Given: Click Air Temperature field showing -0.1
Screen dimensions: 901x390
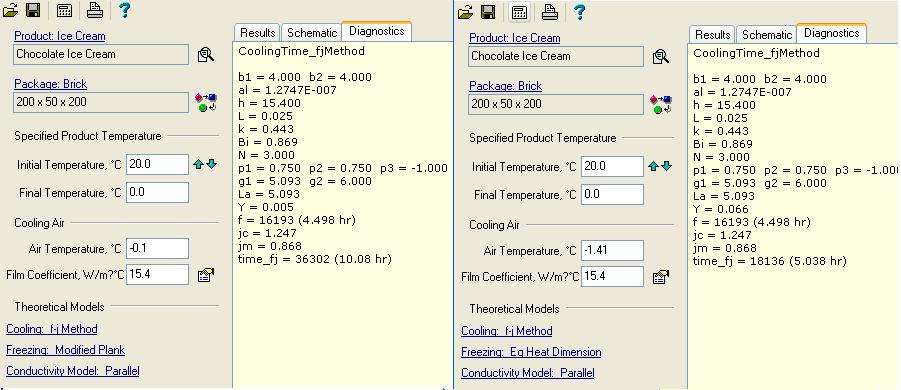Looking at the screenshot, I should [157, 249].
